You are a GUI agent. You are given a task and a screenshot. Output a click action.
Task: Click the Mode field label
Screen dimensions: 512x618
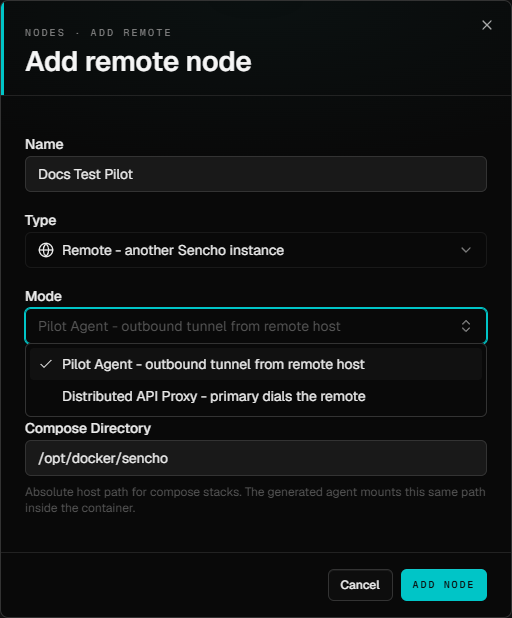[x=43, y=296]
